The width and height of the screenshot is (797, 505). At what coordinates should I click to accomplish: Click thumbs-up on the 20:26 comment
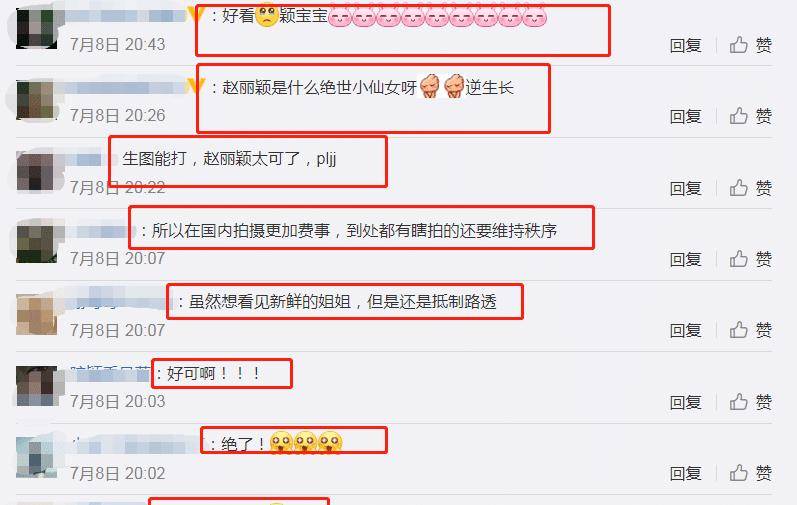pos(739,116)
